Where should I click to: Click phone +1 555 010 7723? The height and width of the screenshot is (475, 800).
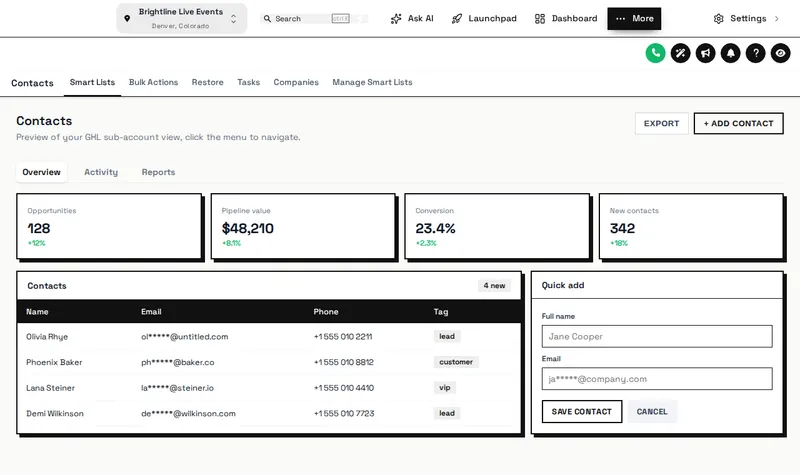click(x=344, y=413)
